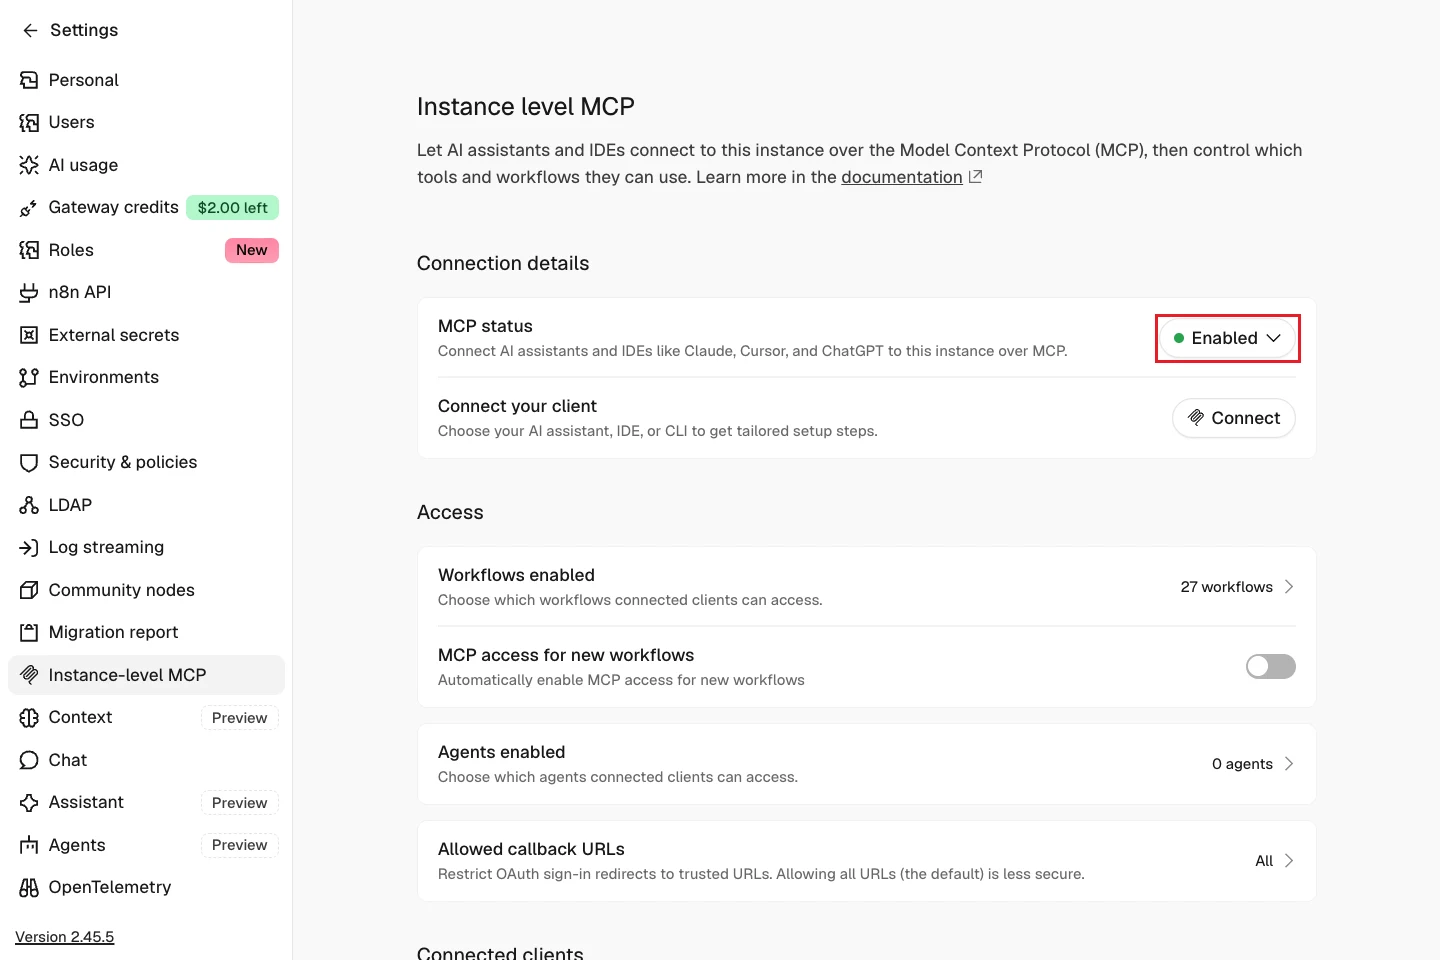
Task: Click the Log streaming arrow icon
Action: click(29, 547)
